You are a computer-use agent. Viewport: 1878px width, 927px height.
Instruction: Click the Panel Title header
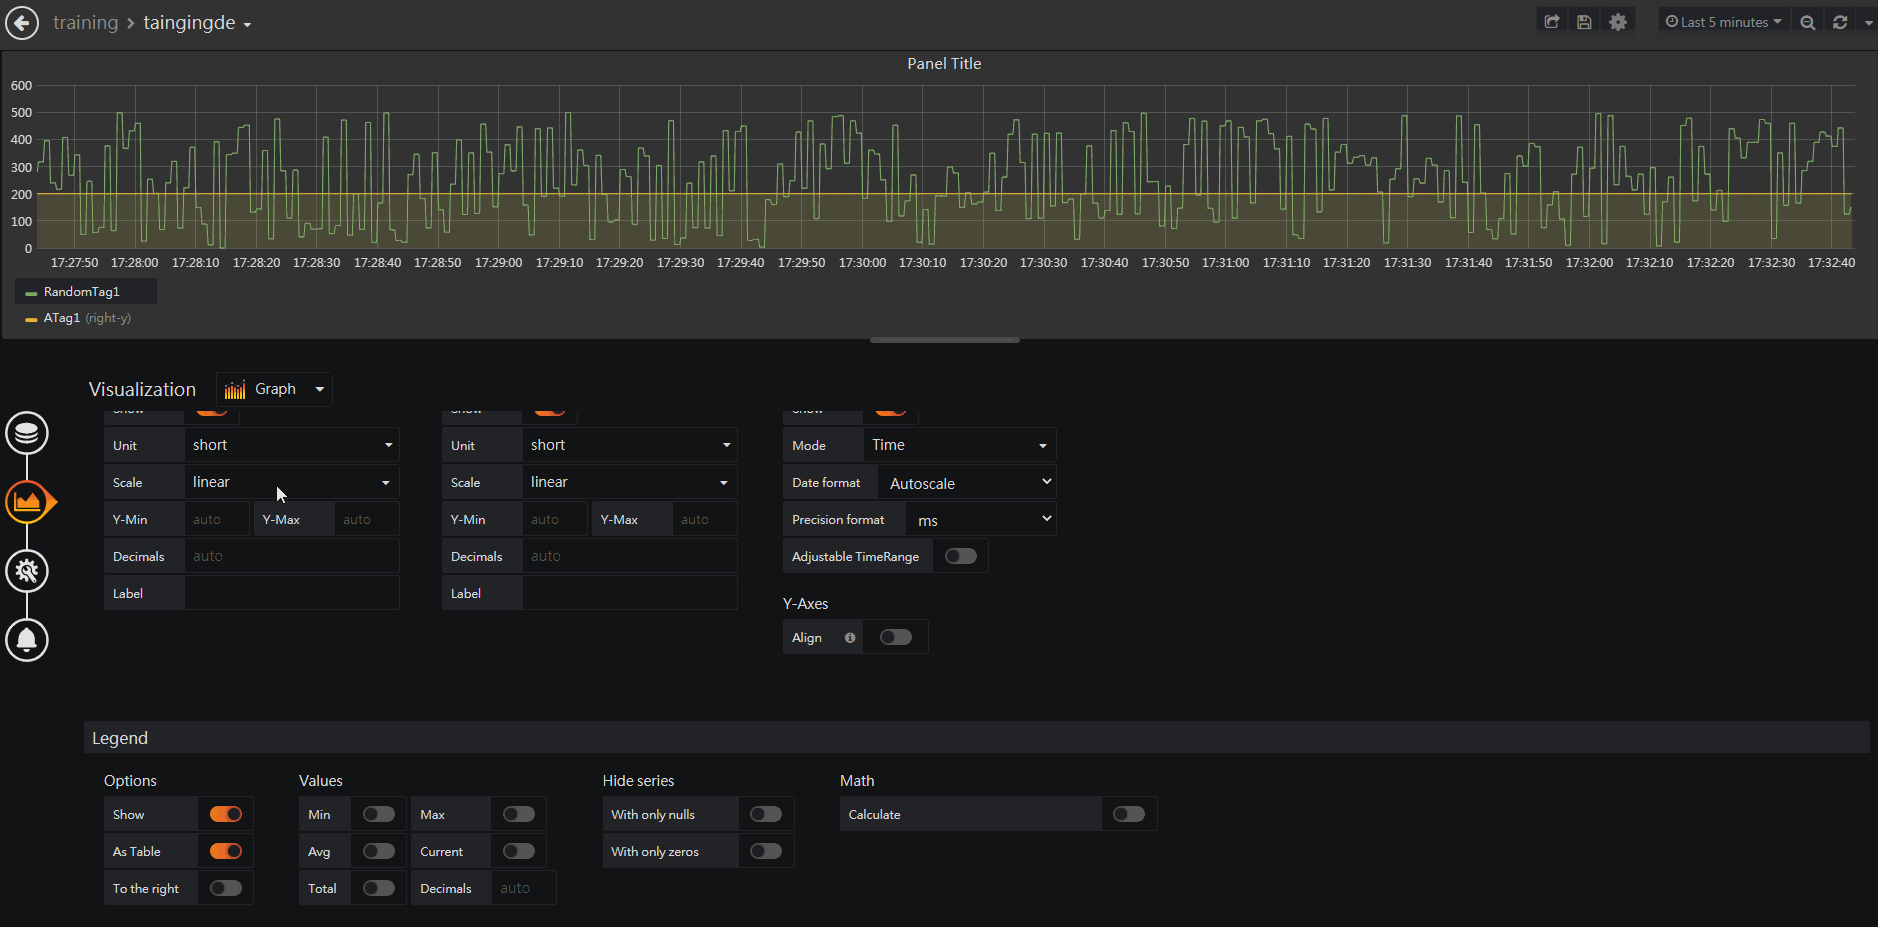[x=944, y=63]
